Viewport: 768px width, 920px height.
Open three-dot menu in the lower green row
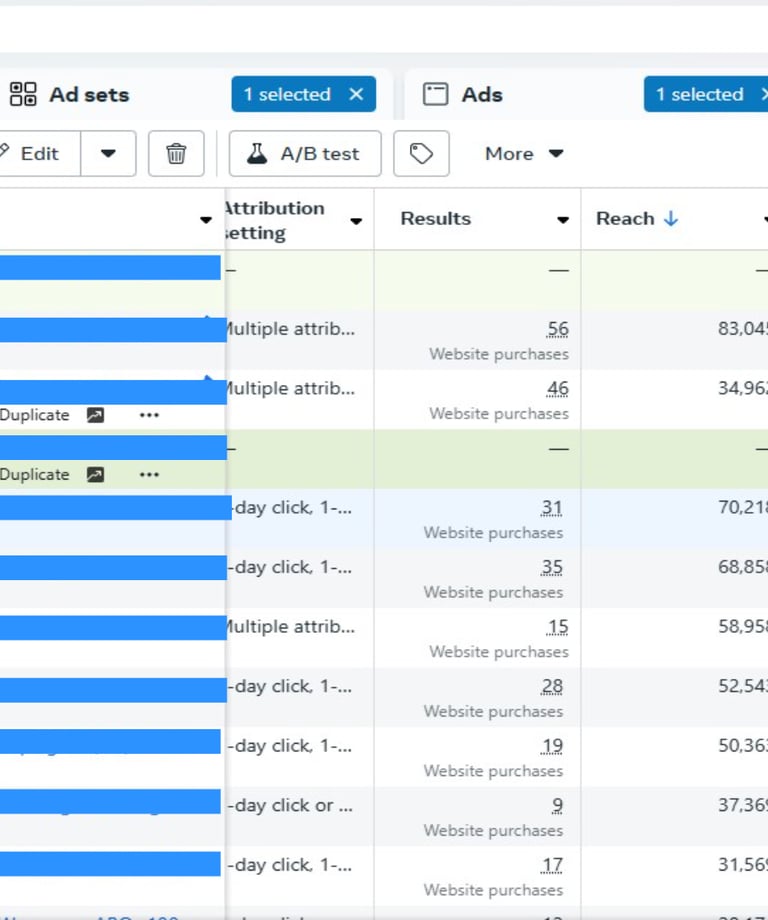click(x=149, y=475)
